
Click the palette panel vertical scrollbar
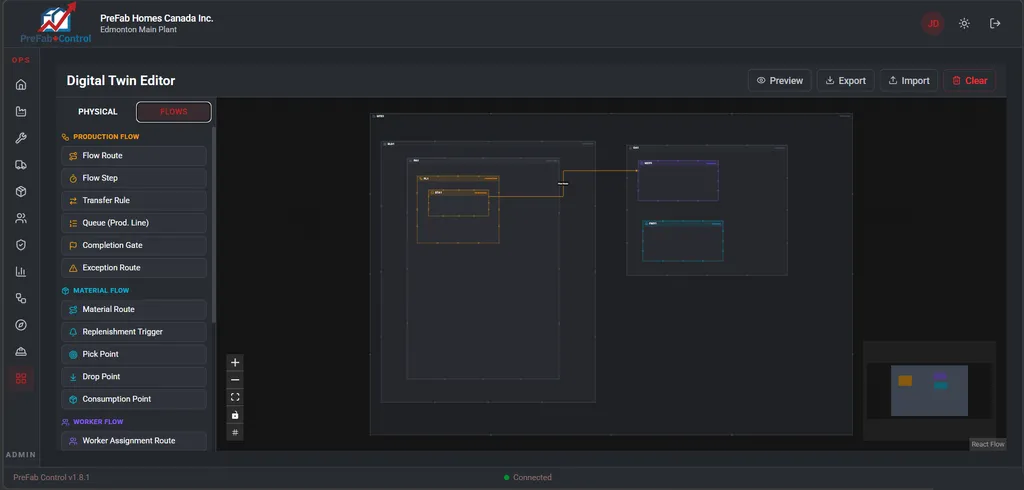point(214,224)
